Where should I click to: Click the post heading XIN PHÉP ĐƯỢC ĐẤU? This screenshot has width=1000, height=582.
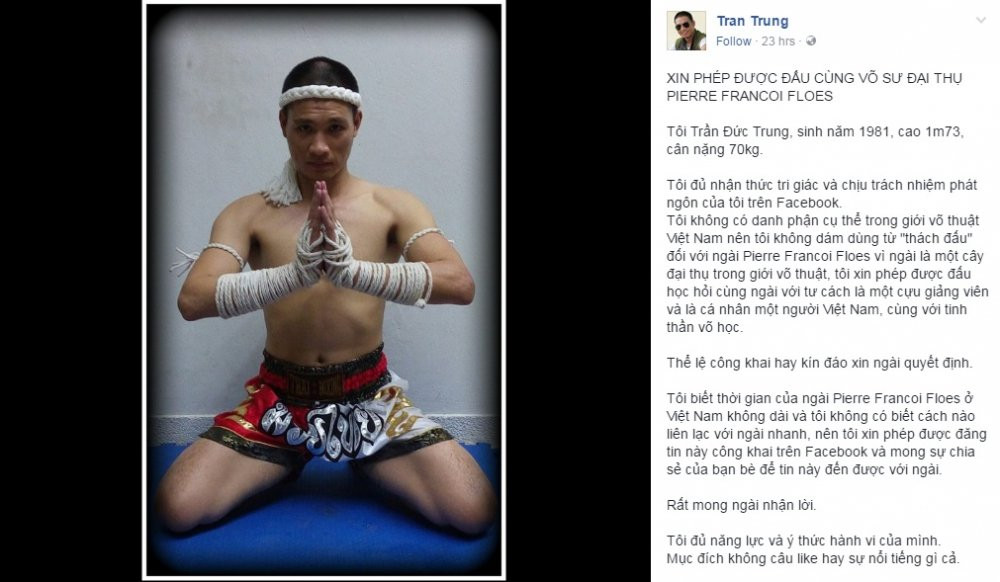(814, 78)
